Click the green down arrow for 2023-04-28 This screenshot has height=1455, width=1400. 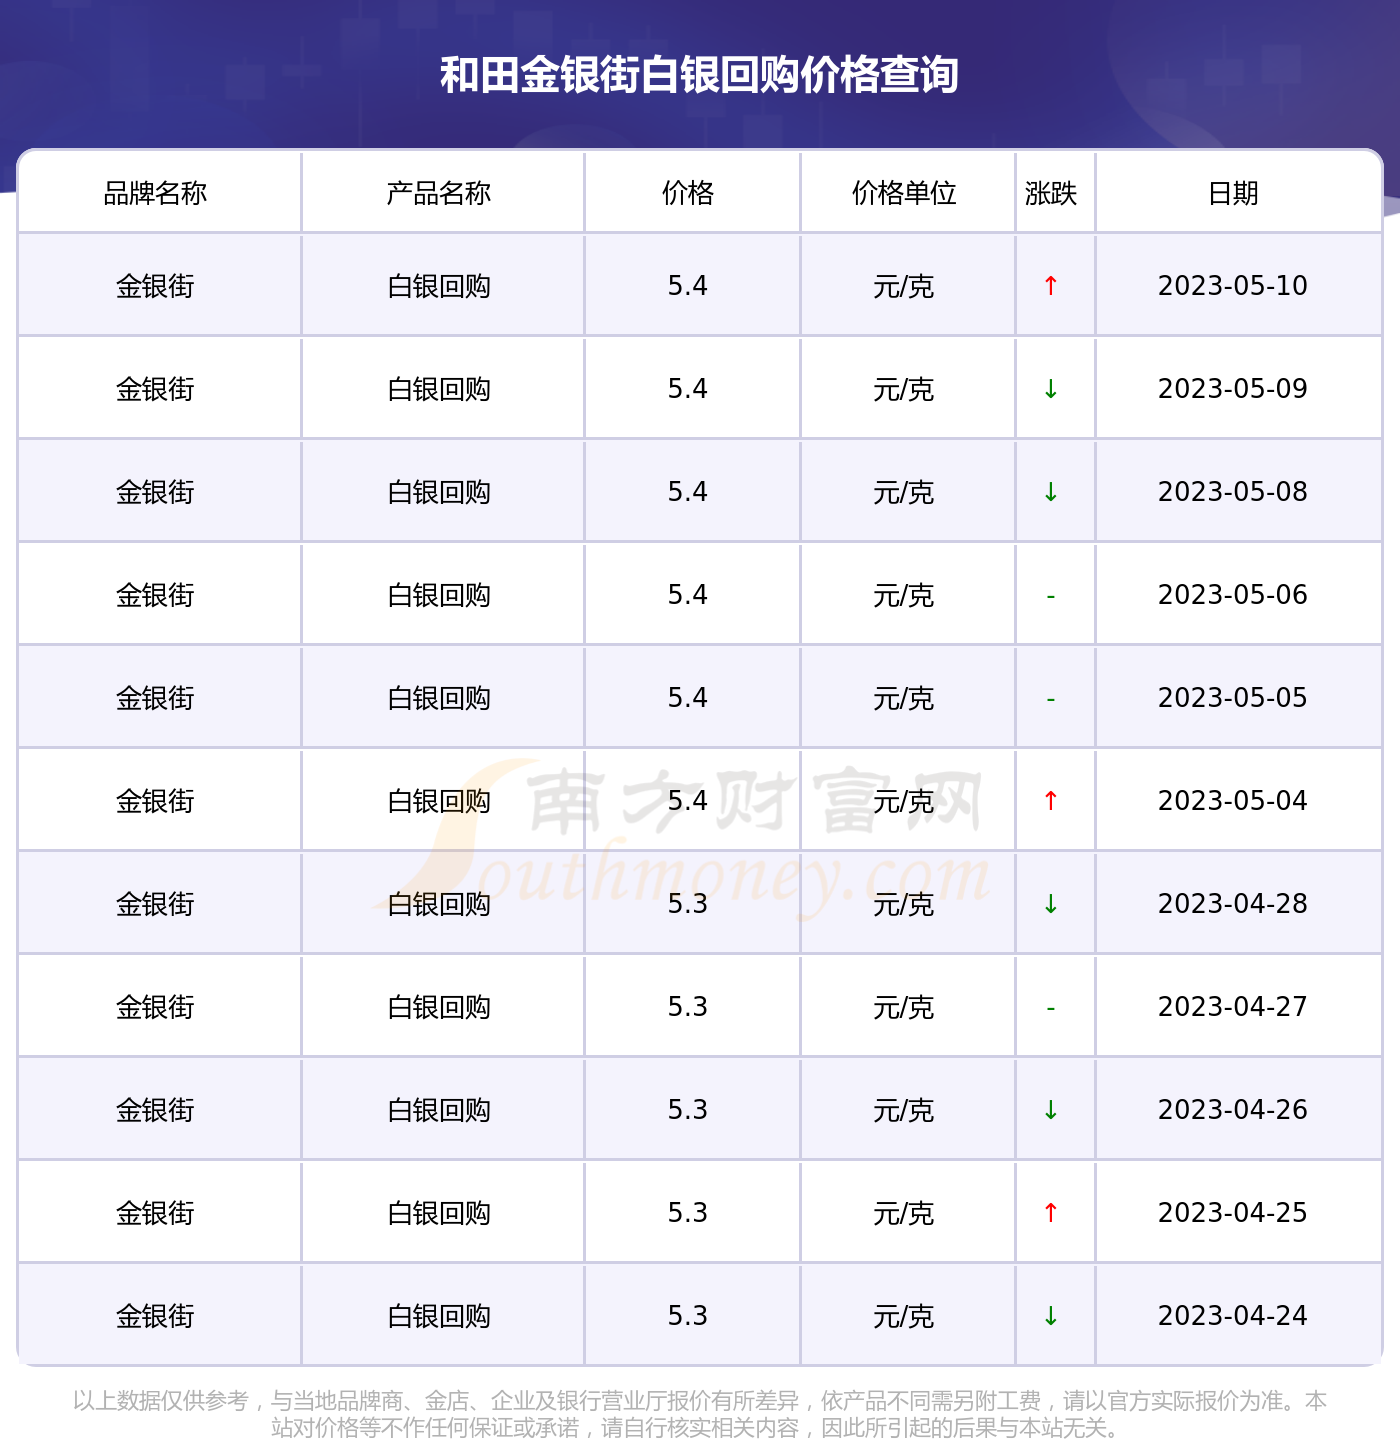[x=1050, y=904]
